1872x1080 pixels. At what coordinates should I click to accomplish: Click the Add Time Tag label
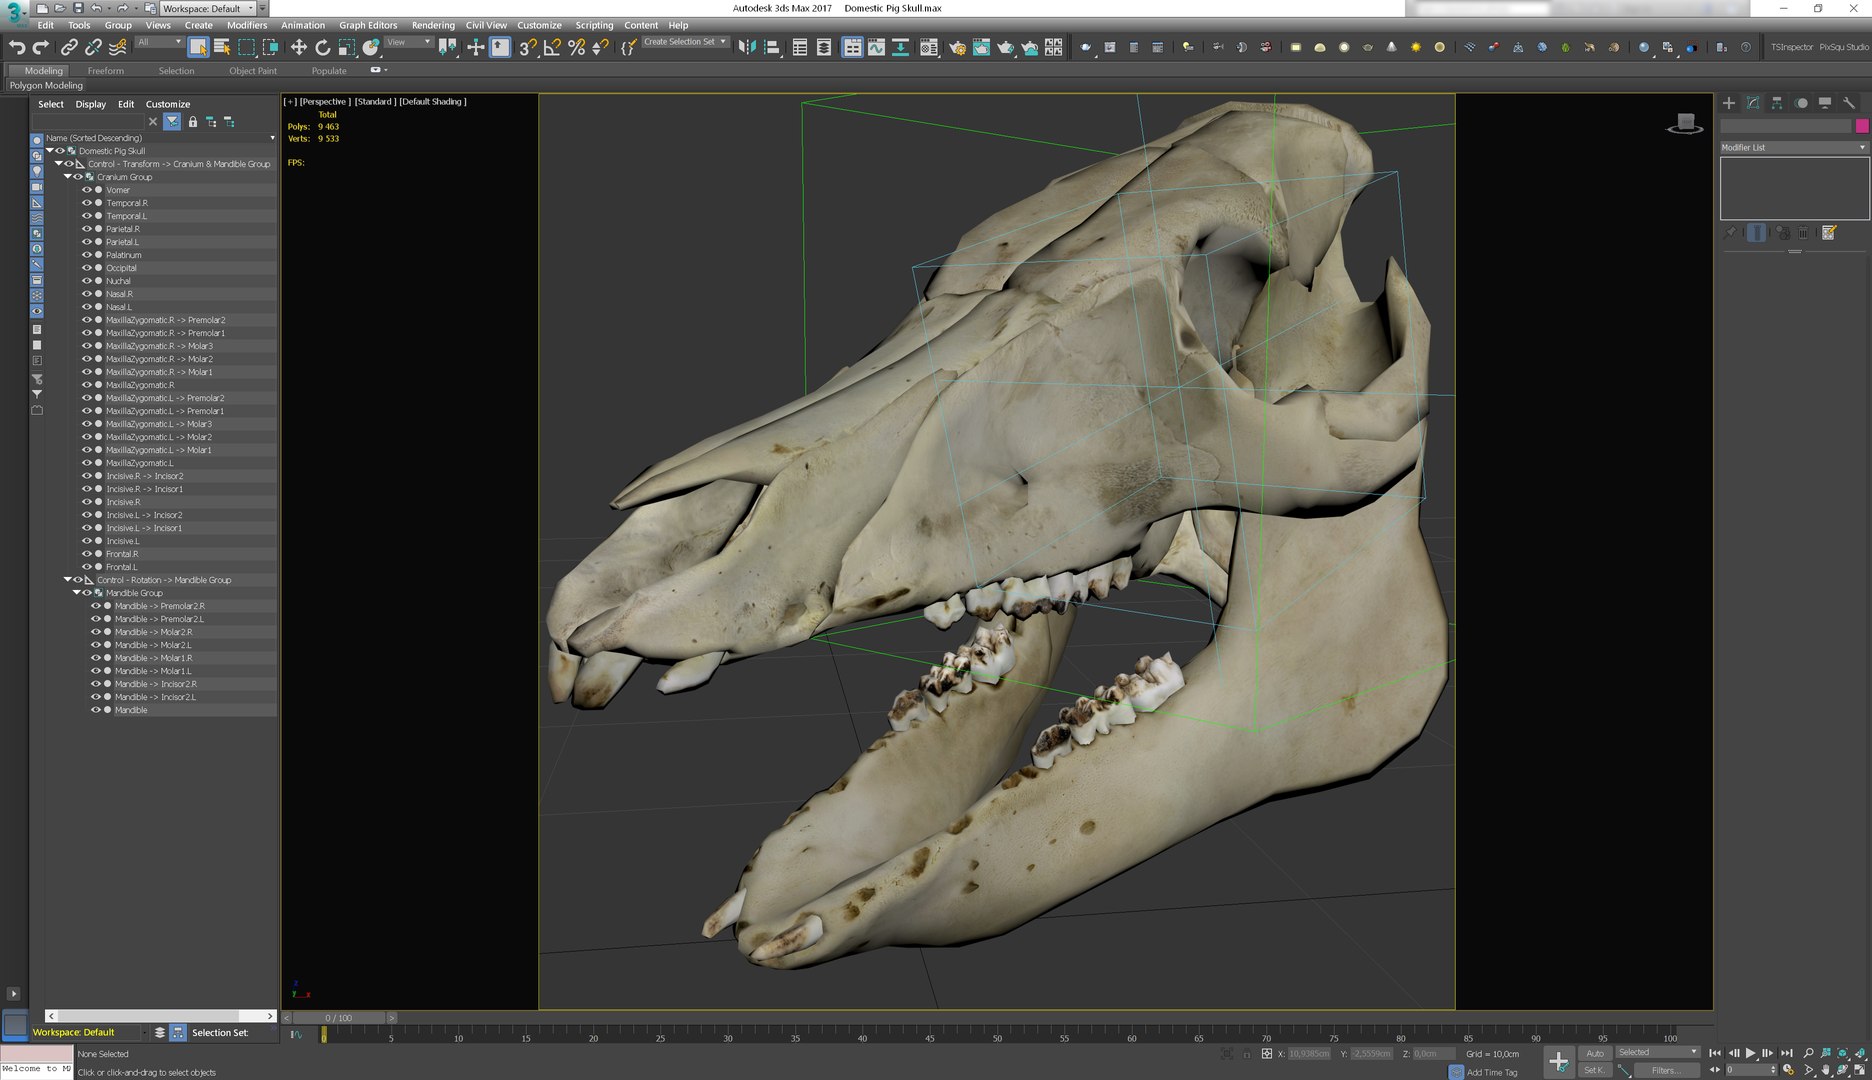pos(1492,1072)
